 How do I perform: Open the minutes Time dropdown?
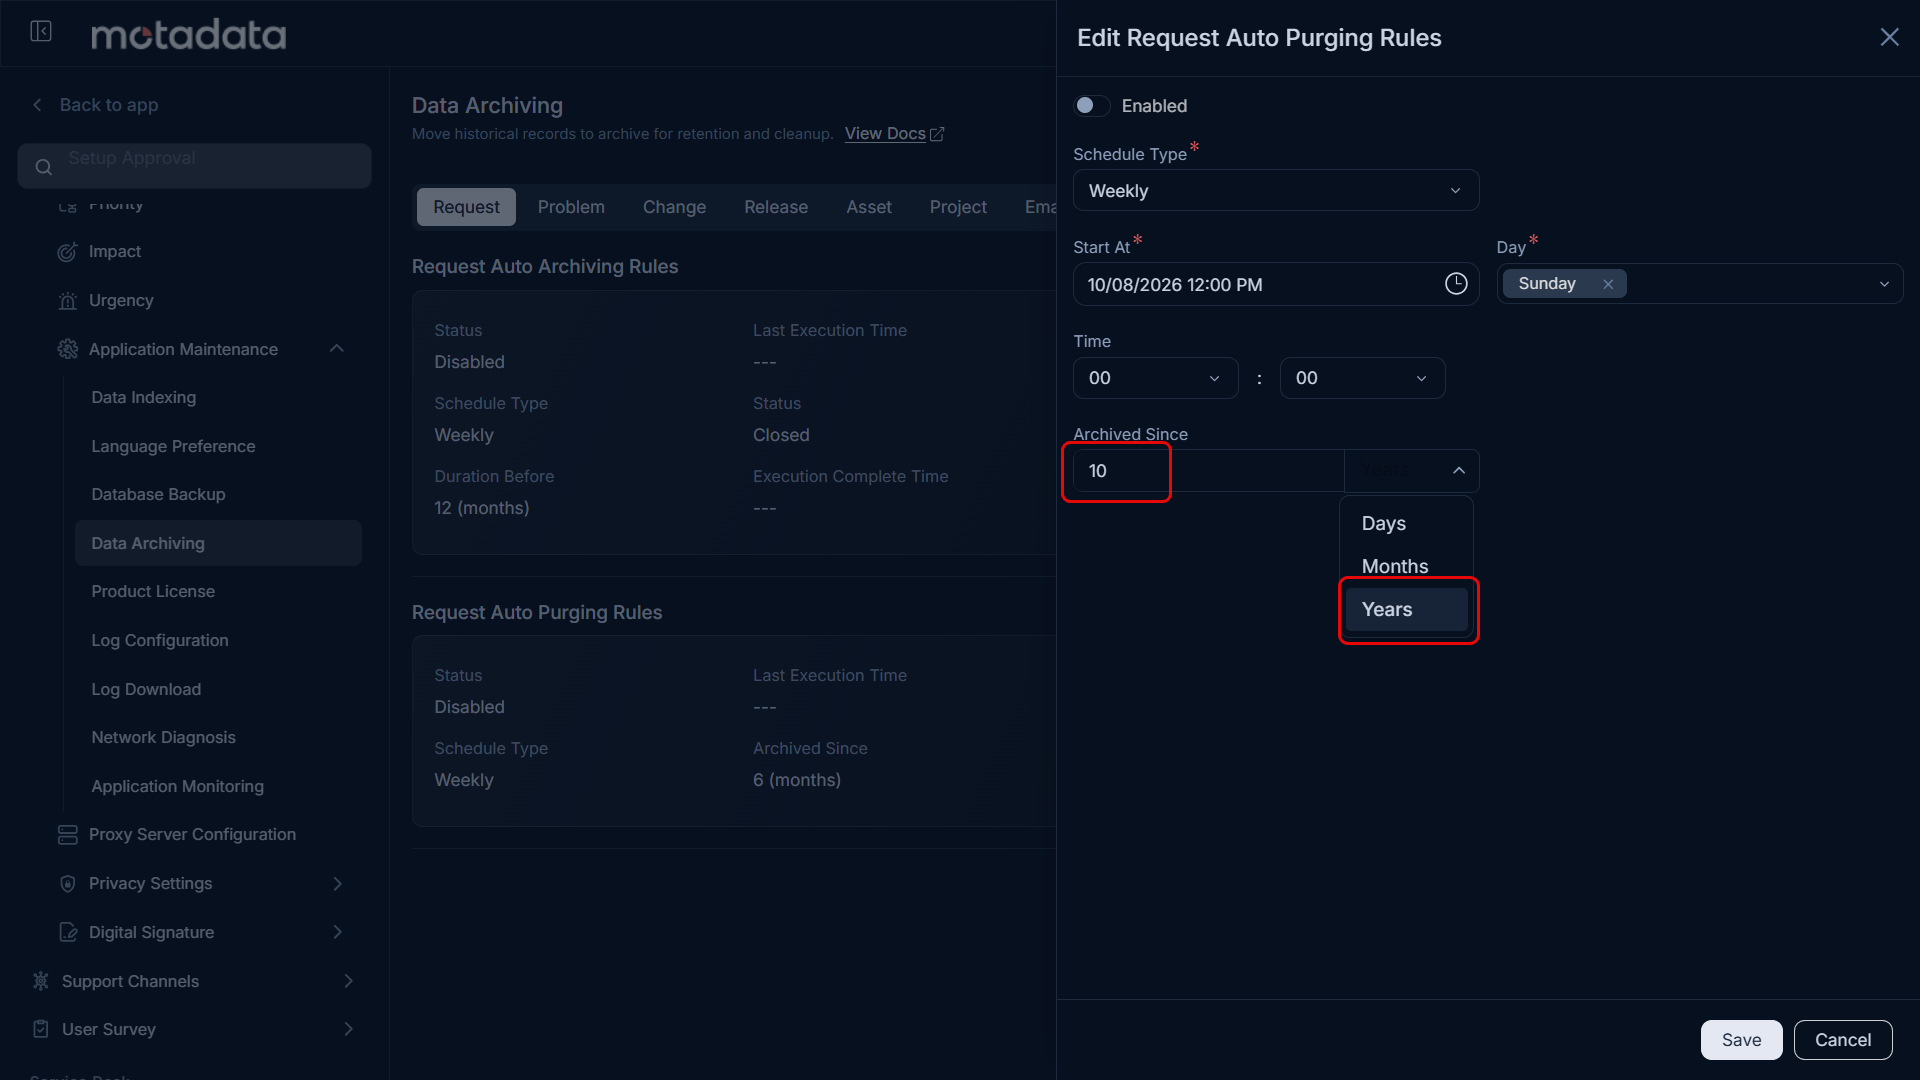[1362, 378]
